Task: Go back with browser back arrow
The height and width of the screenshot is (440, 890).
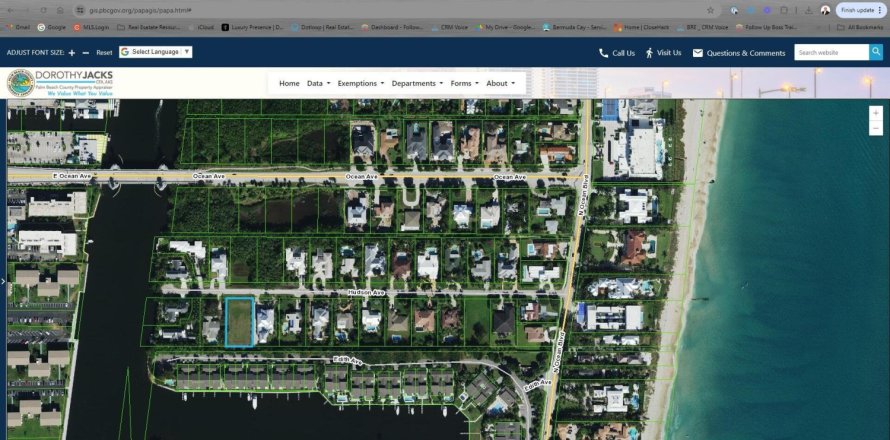Action: (x=10, y=10)
